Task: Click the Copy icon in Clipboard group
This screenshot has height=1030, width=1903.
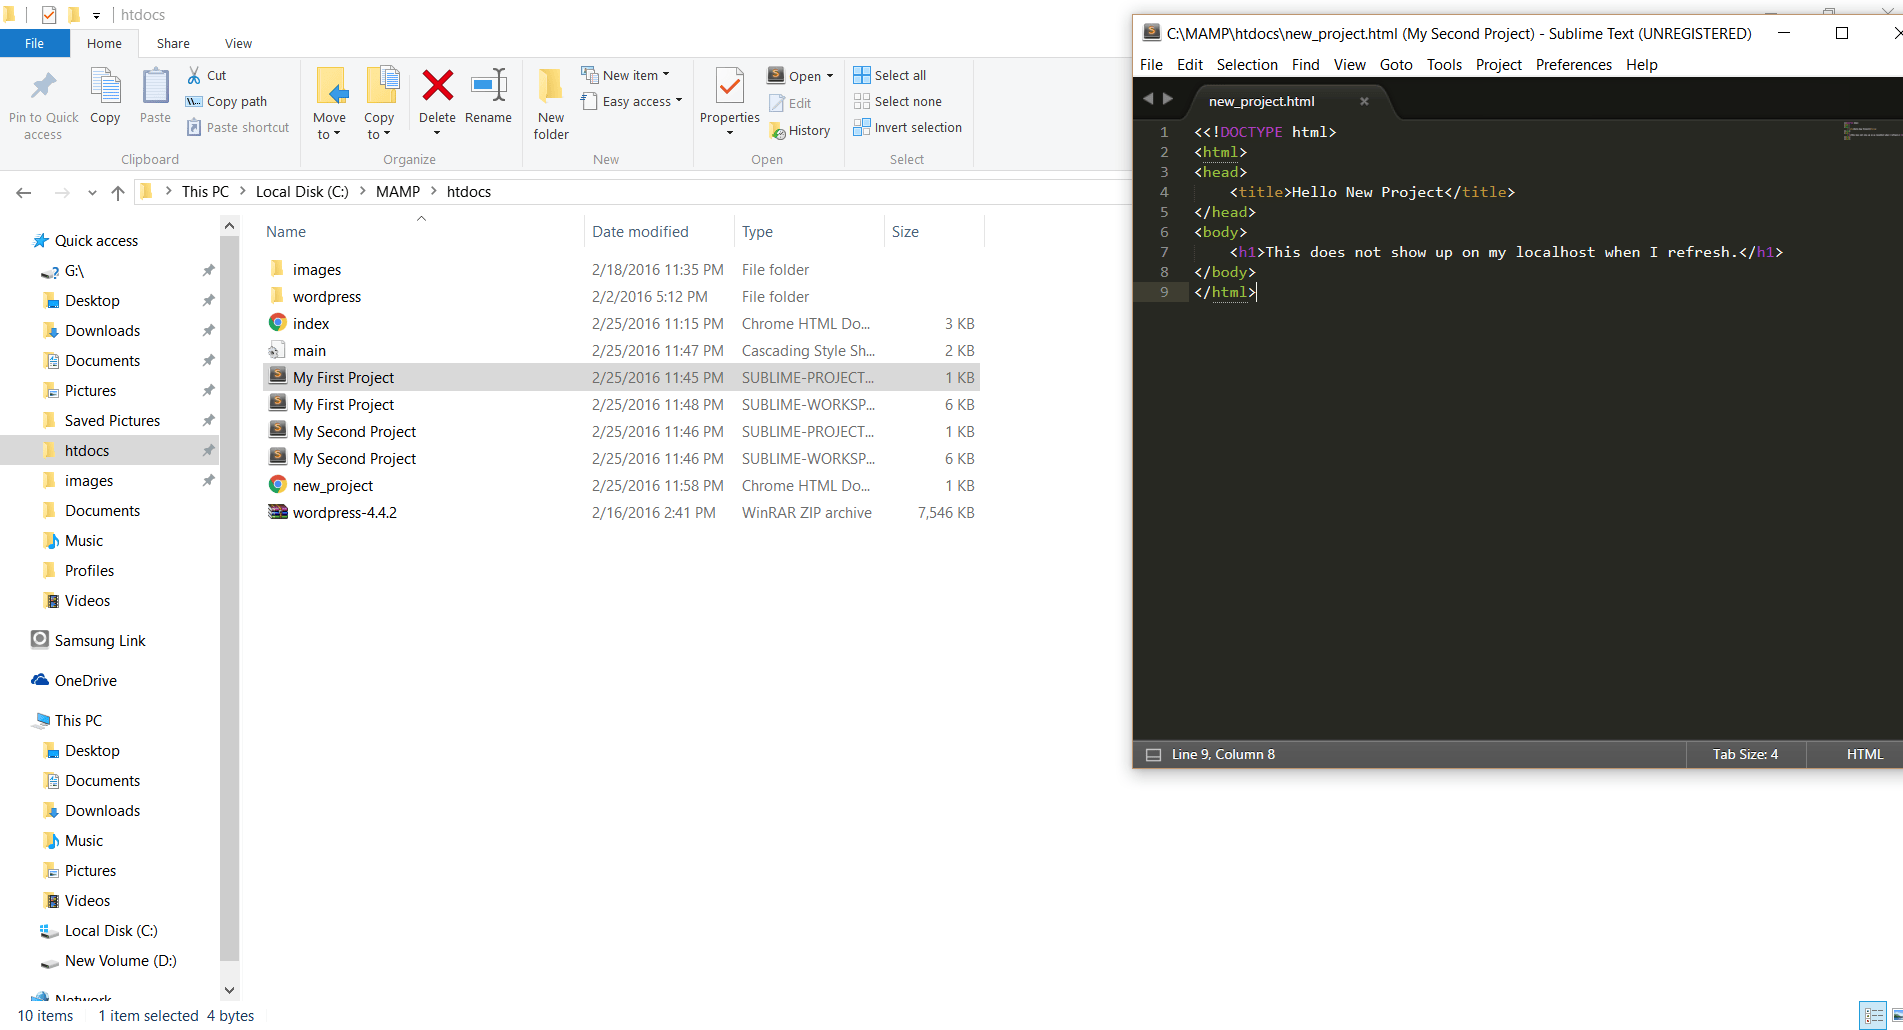Action: [105, 87]
